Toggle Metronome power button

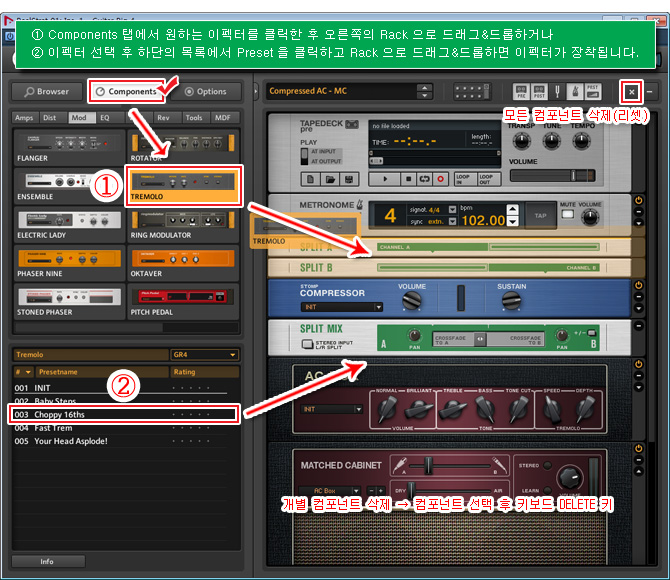638,200
